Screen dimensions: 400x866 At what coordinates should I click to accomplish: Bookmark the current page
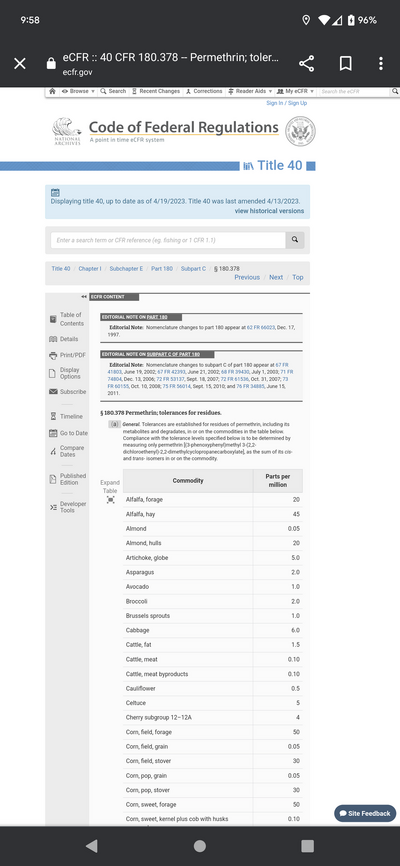tap(346, 64)
